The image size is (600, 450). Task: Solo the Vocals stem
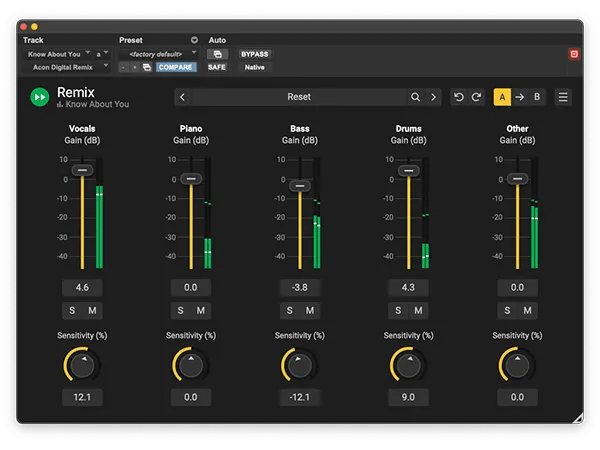tap(72, 310)
